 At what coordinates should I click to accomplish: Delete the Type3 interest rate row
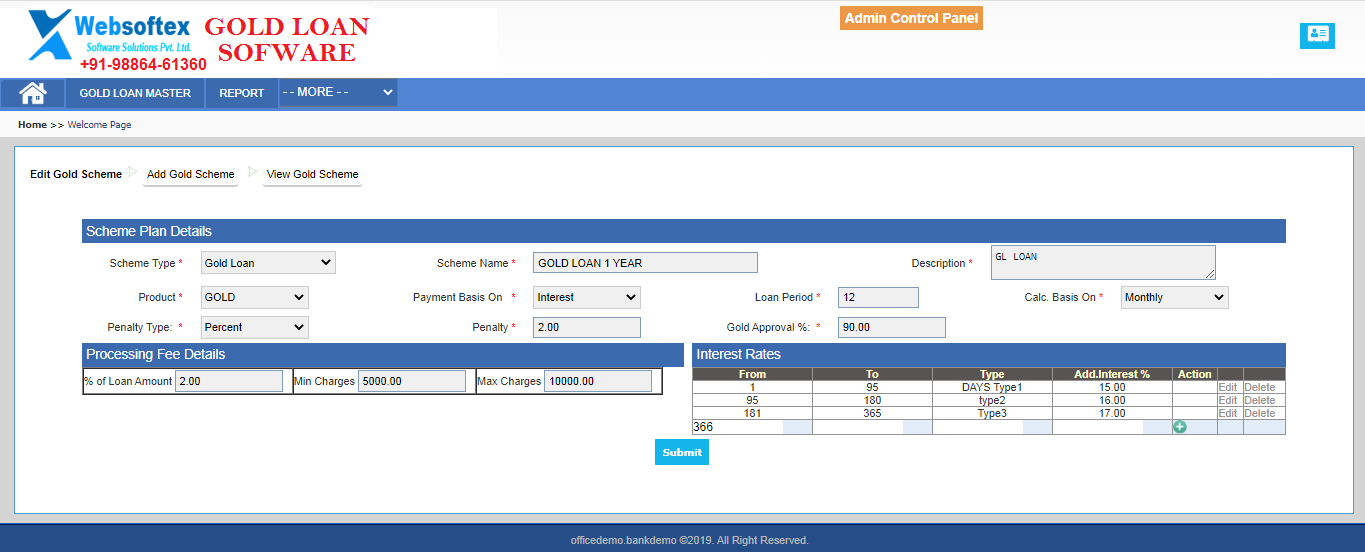point(1259,413)
